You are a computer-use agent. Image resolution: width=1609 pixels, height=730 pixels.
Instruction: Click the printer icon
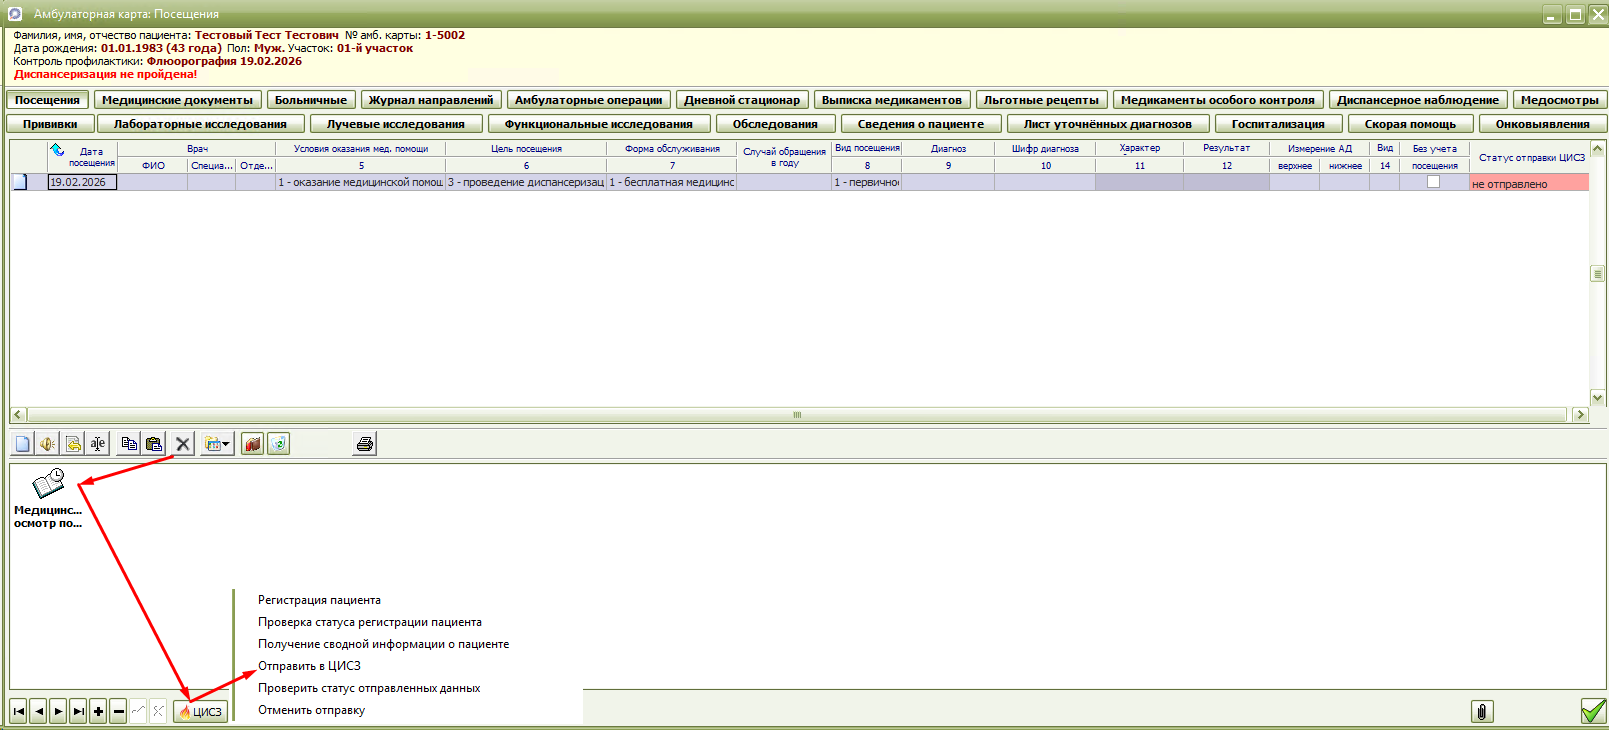pos(365,444)
